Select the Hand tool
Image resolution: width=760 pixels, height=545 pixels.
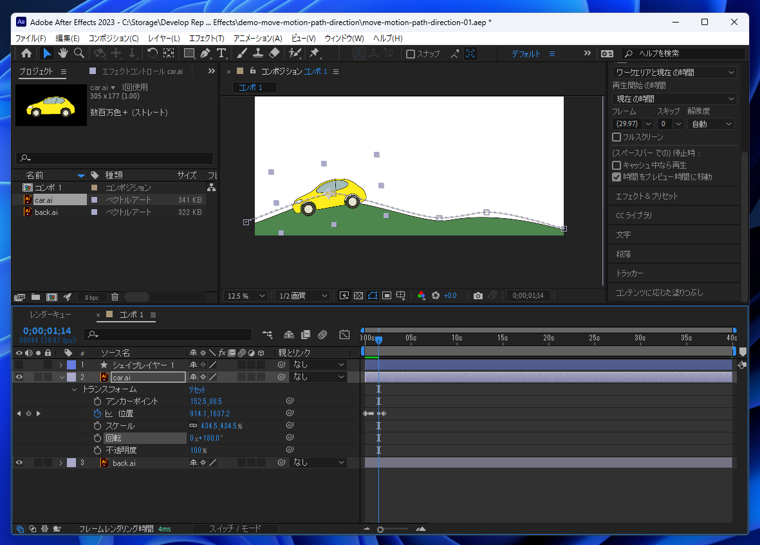[63, 53]
